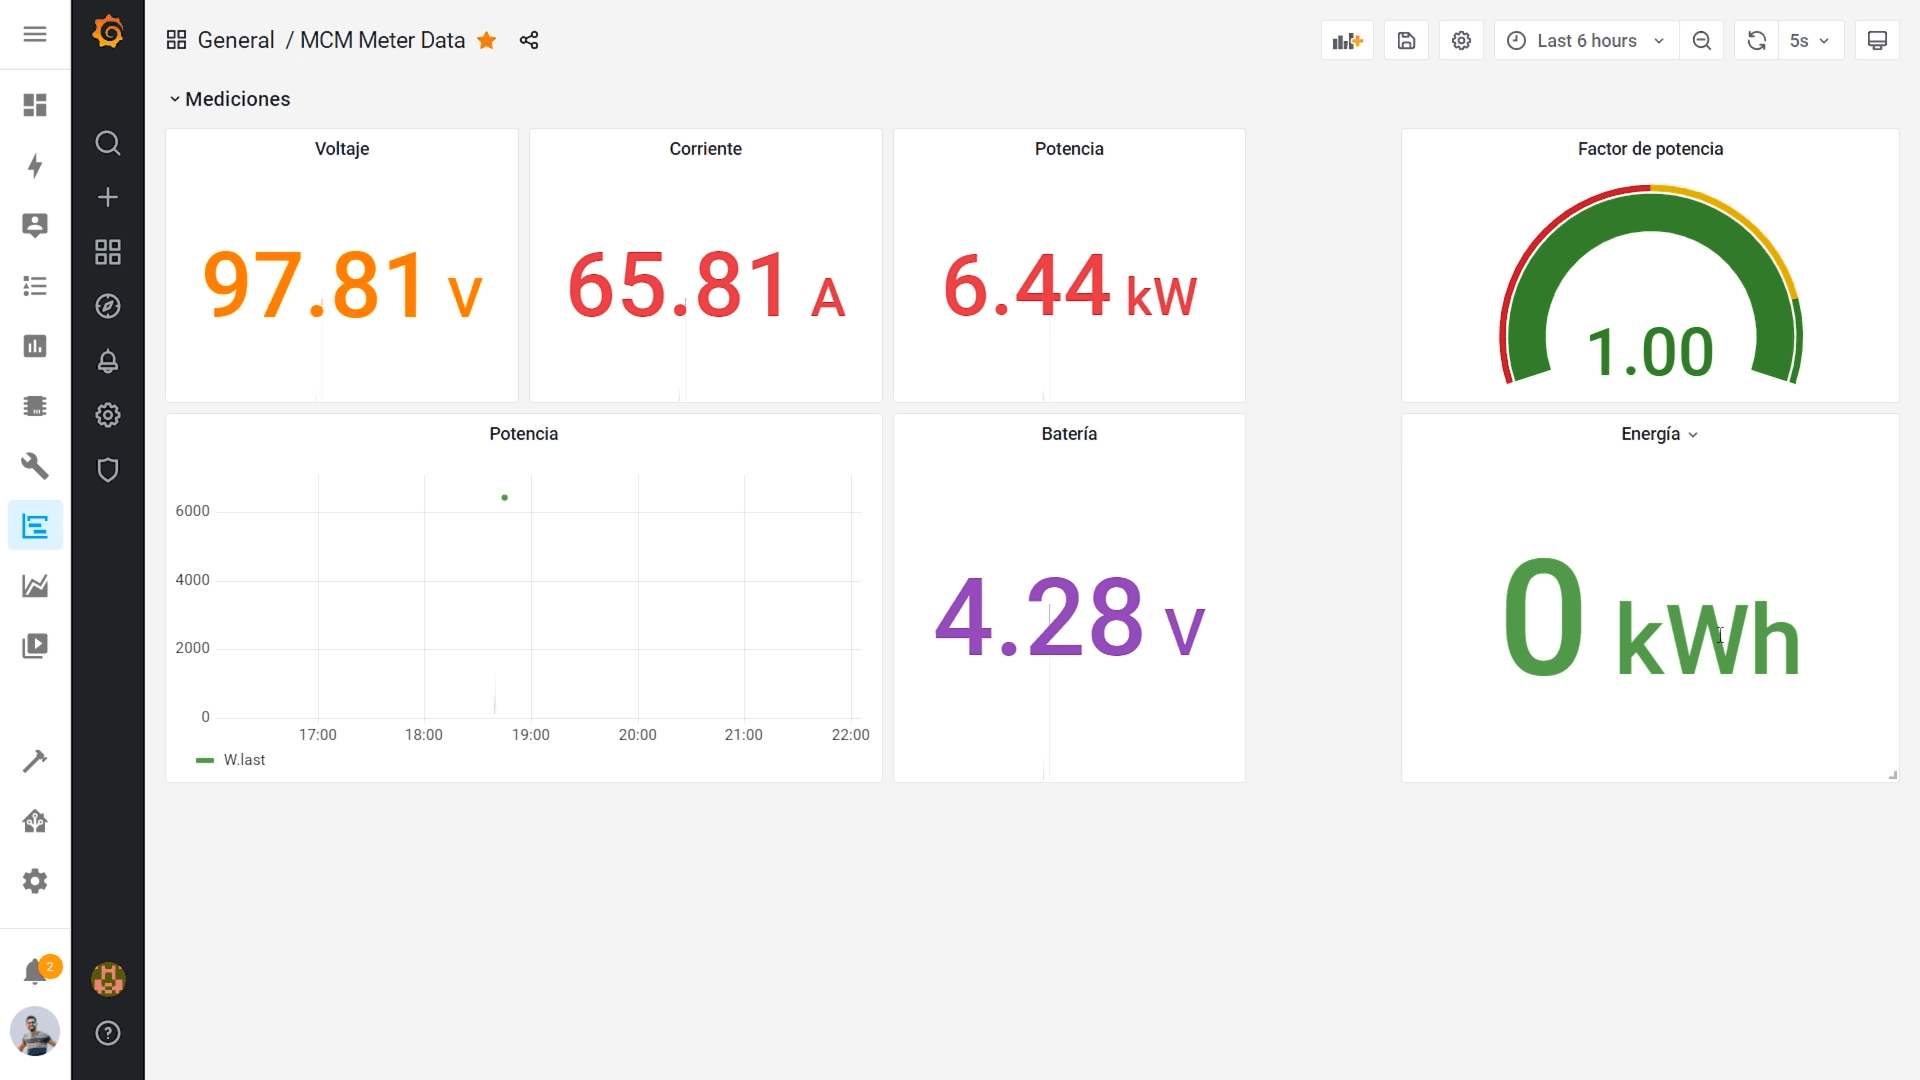Open the 5s refresh interval dropdown
Image resolution: width=1920 pixels, height=1080 pixels.
coord(1810,41)
